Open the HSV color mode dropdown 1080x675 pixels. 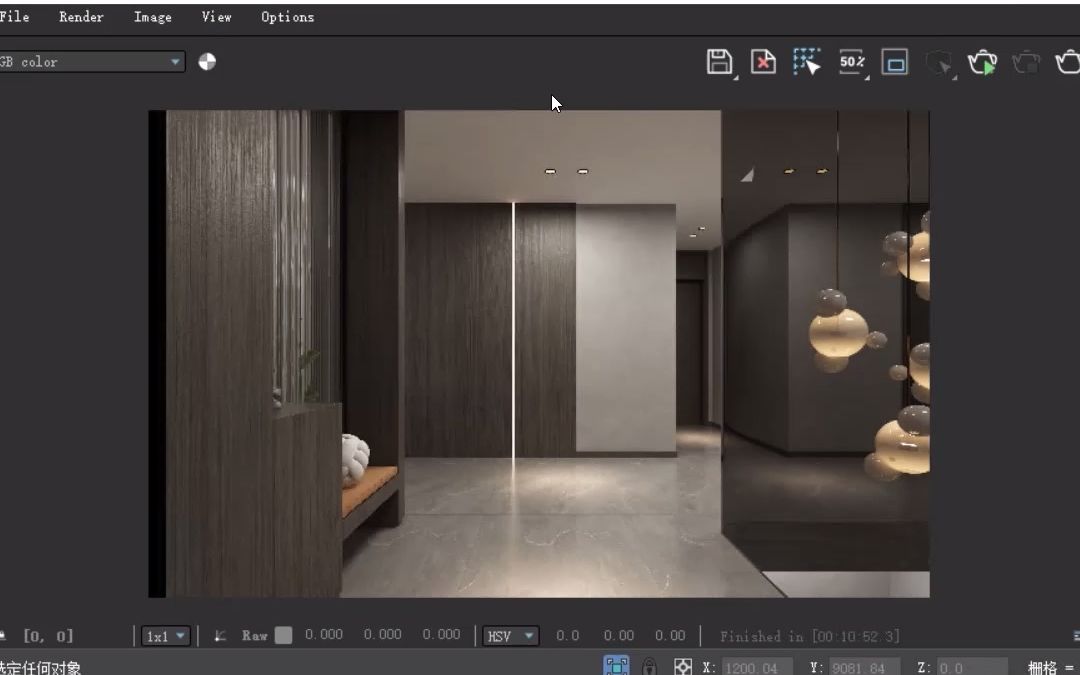pyautogui.click(x=510, y=636)
